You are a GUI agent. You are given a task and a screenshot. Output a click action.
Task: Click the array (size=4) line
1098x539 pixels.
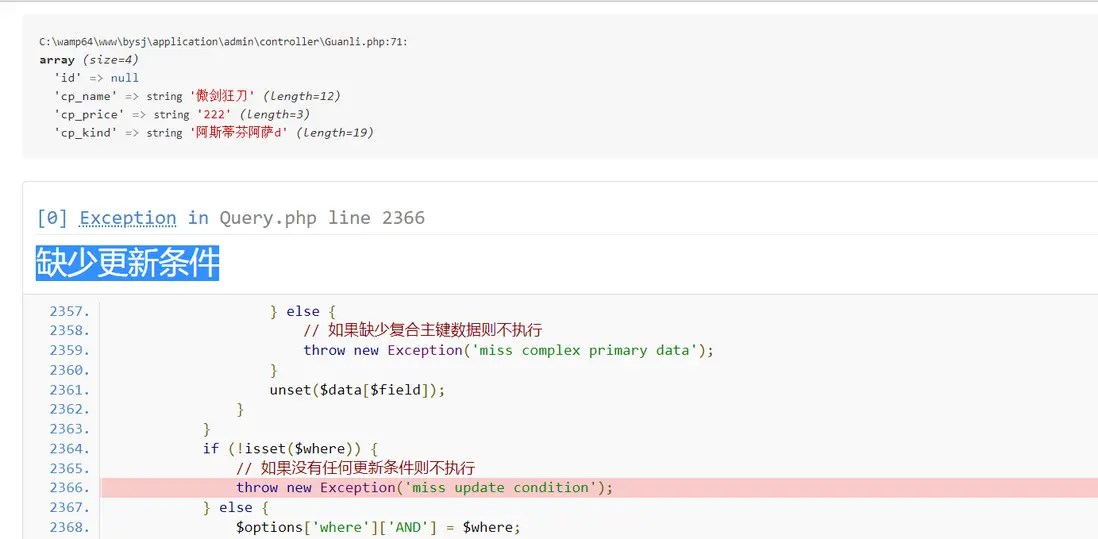coord(89,60)
